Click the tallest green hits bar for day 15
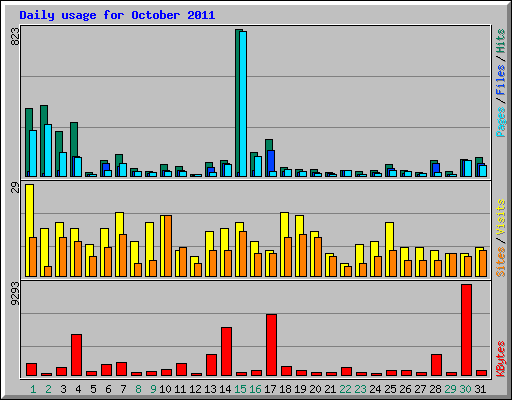The width and height of the screenshot is (512, 400). (x=237, y=103)
